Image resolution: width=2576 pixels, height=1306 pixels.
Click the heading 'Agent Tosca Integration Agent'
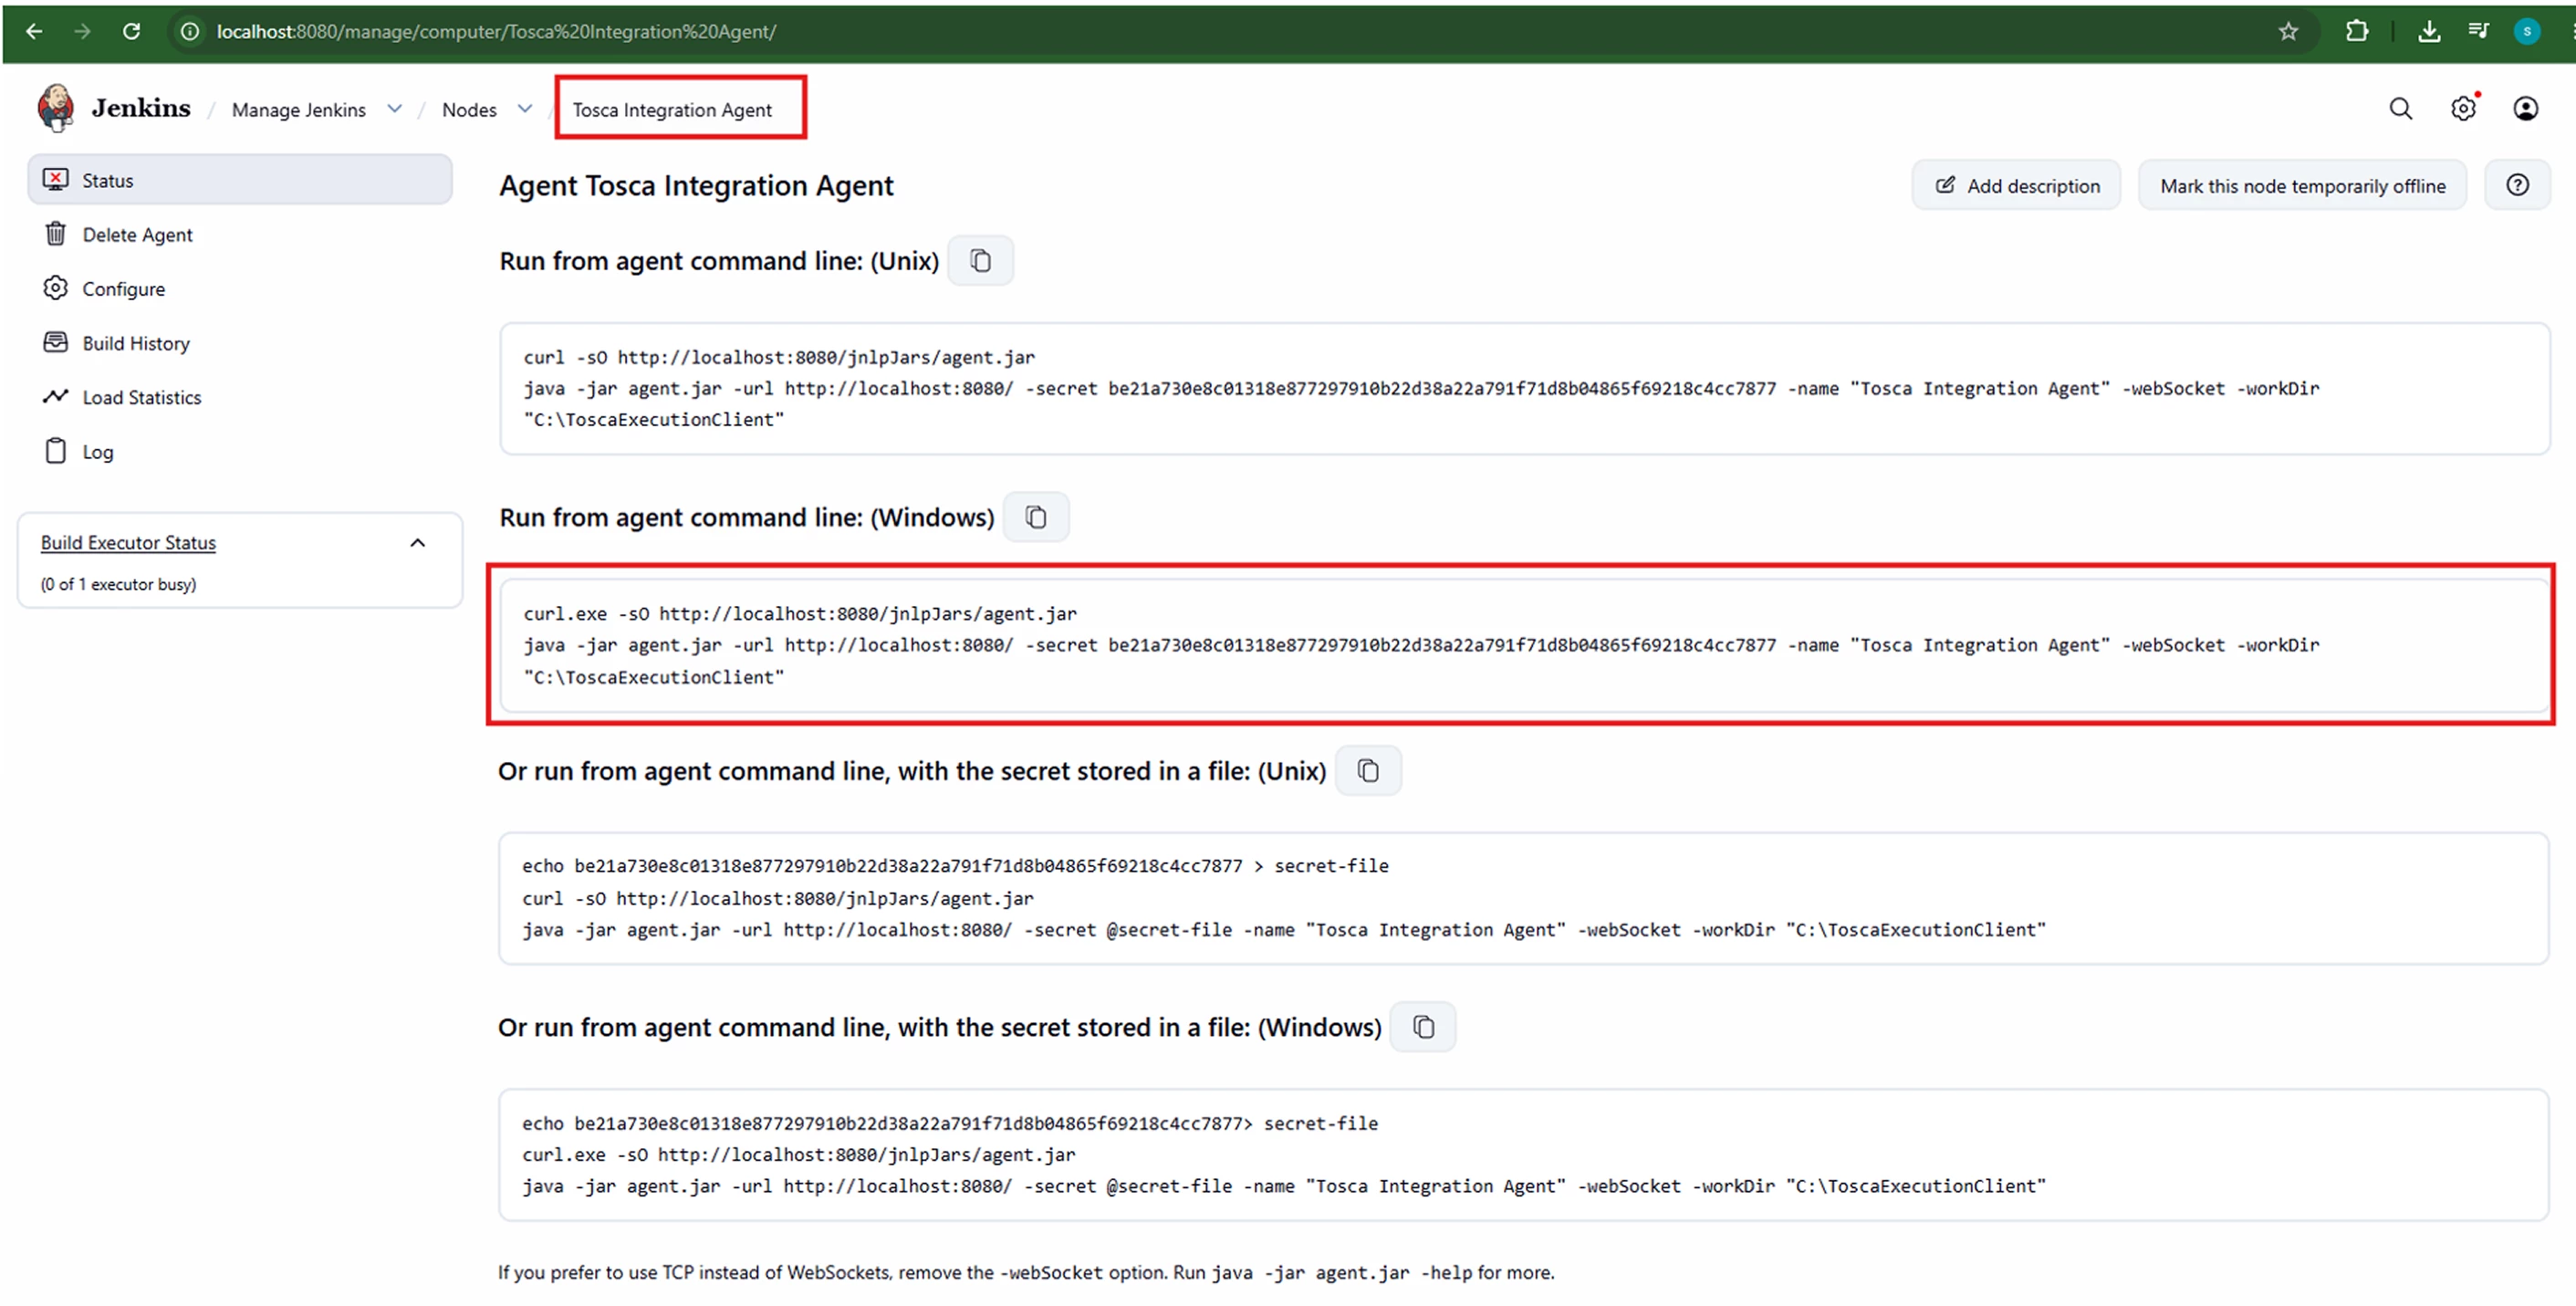(696, 185)
